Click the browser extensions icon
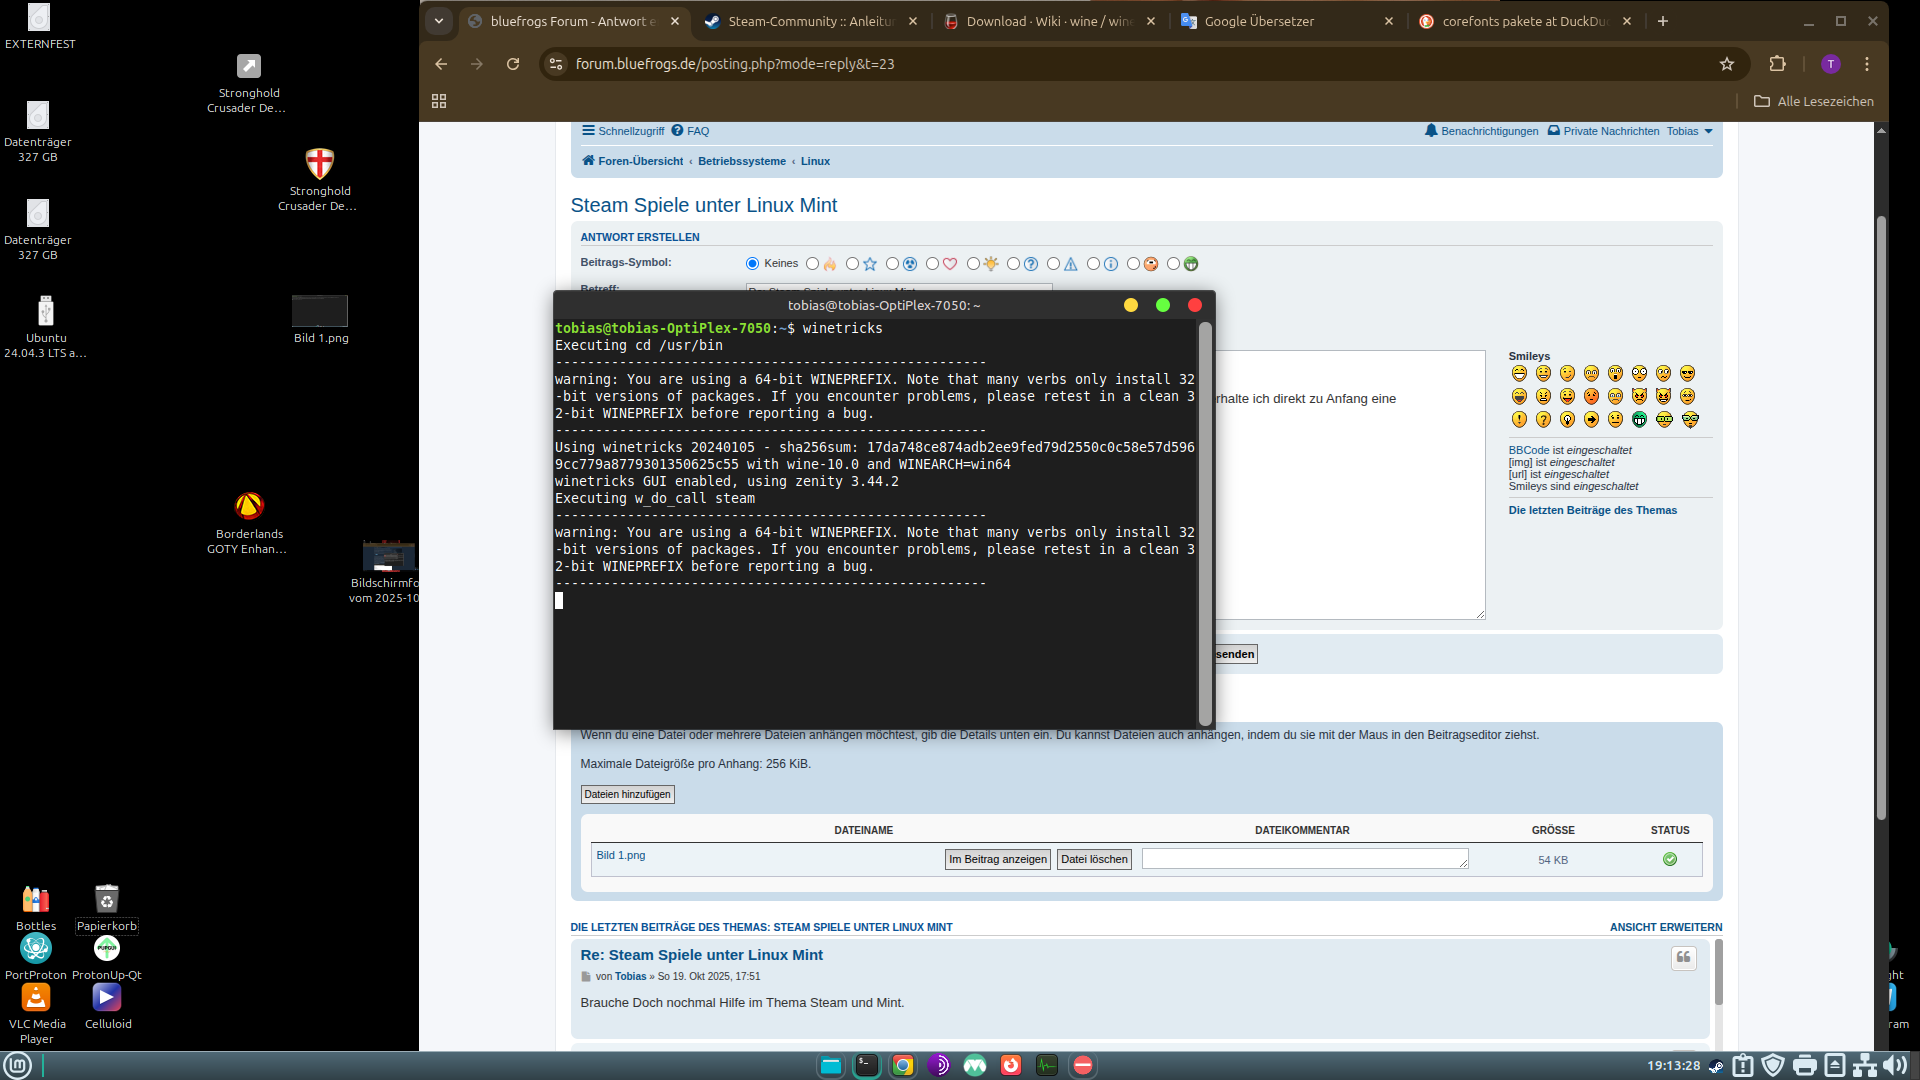This screenshot has width=1920, height=1080. click(1778, 63)
